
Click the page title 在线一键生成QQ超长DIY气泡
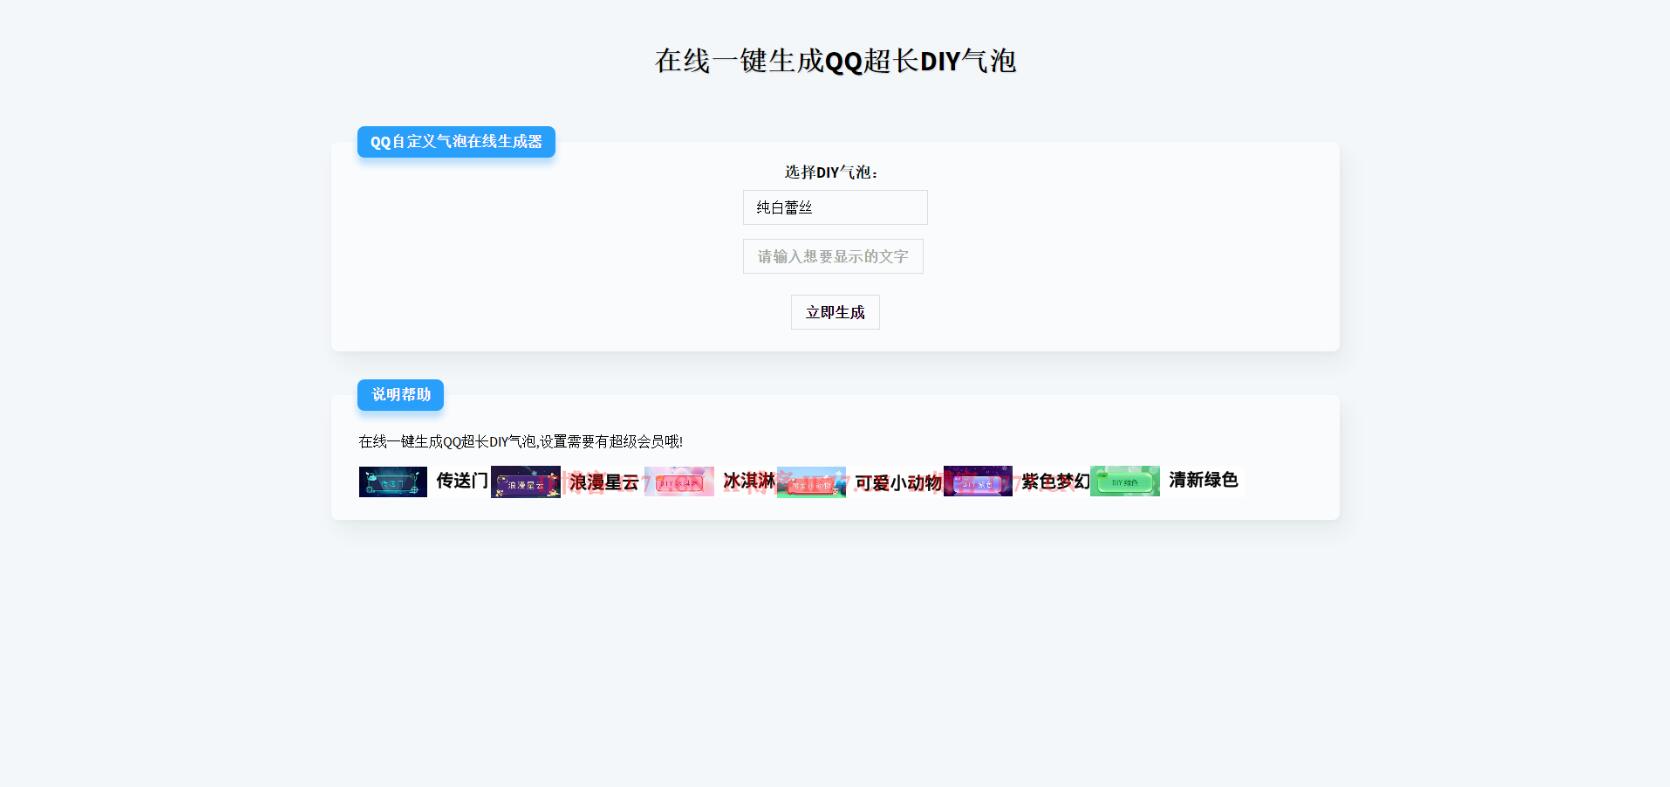[835, 61]
